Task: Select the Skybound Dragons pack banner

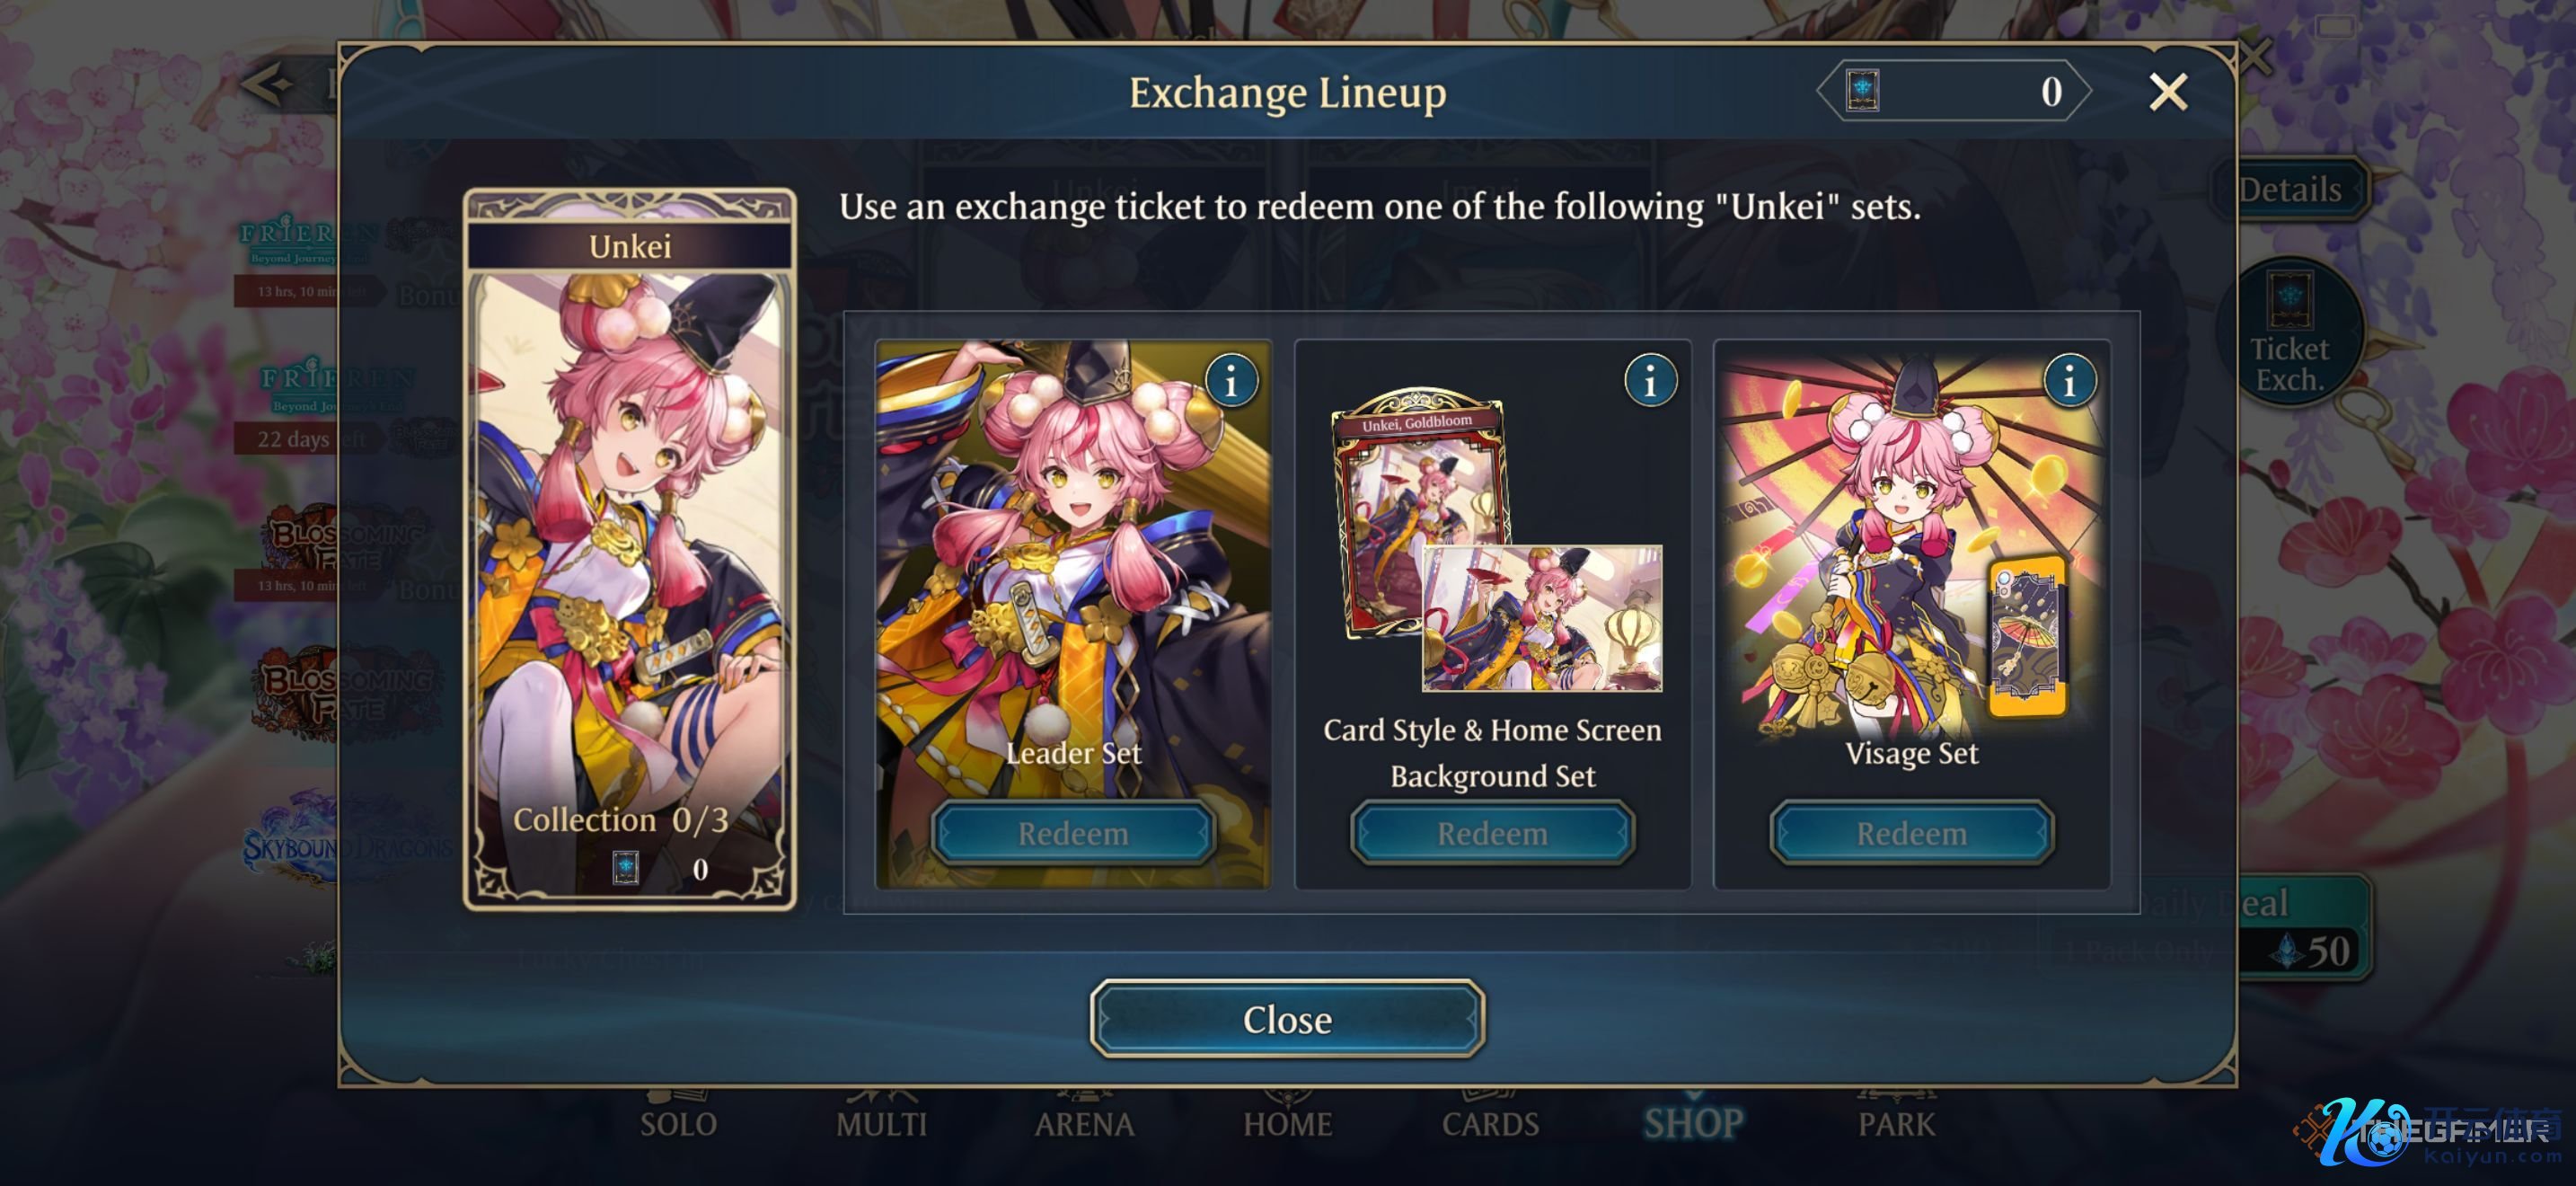Action: click(345, 838)
